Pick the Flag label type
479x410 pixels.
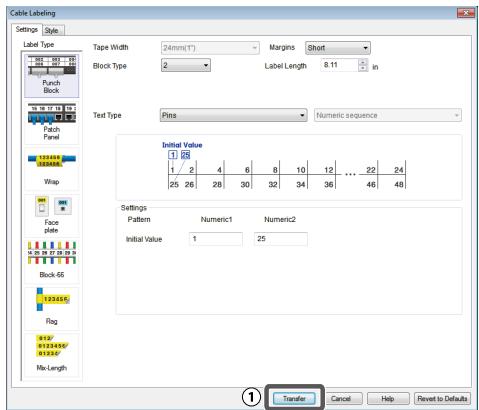pos(51,308)
